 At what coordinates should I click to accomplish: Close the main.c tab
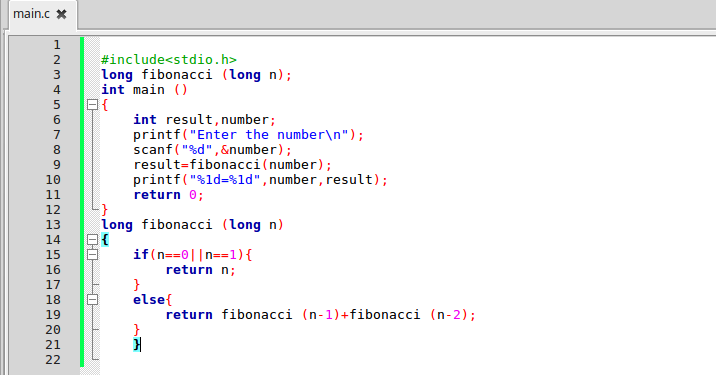click(x=62, y=15)
